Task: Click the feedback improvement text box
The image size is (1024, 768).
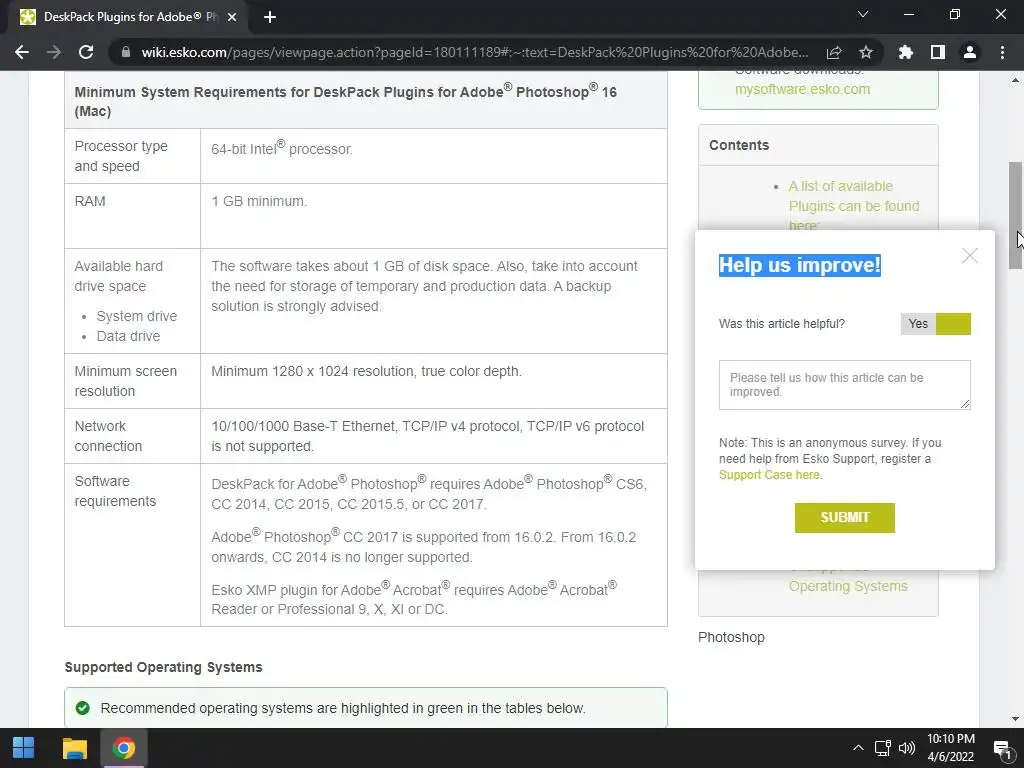Action: [844, 385]
